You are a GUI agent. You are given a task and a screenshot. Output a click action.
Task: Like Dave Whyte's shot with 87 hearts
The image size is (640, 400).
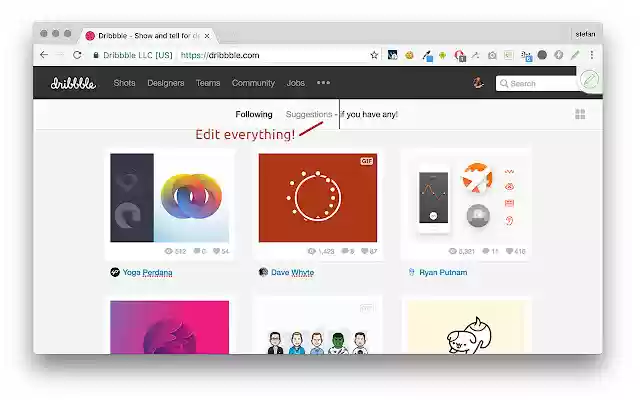coord(369,251)
